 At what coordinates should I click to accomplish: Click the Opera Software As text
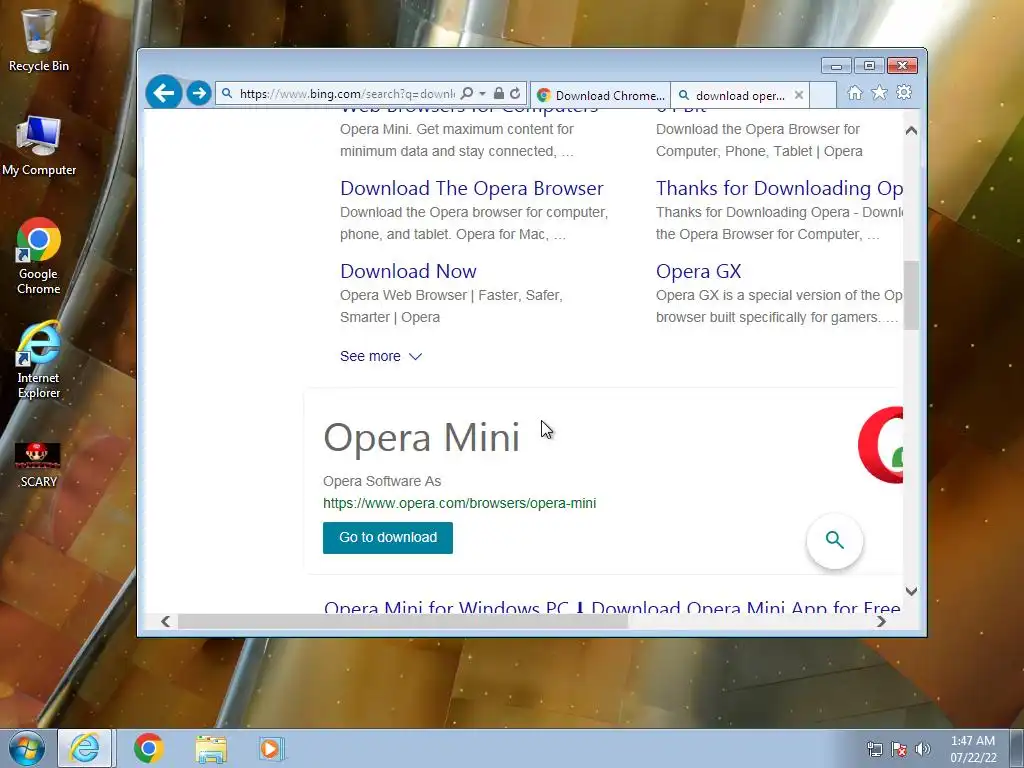(x=382, y=481)
